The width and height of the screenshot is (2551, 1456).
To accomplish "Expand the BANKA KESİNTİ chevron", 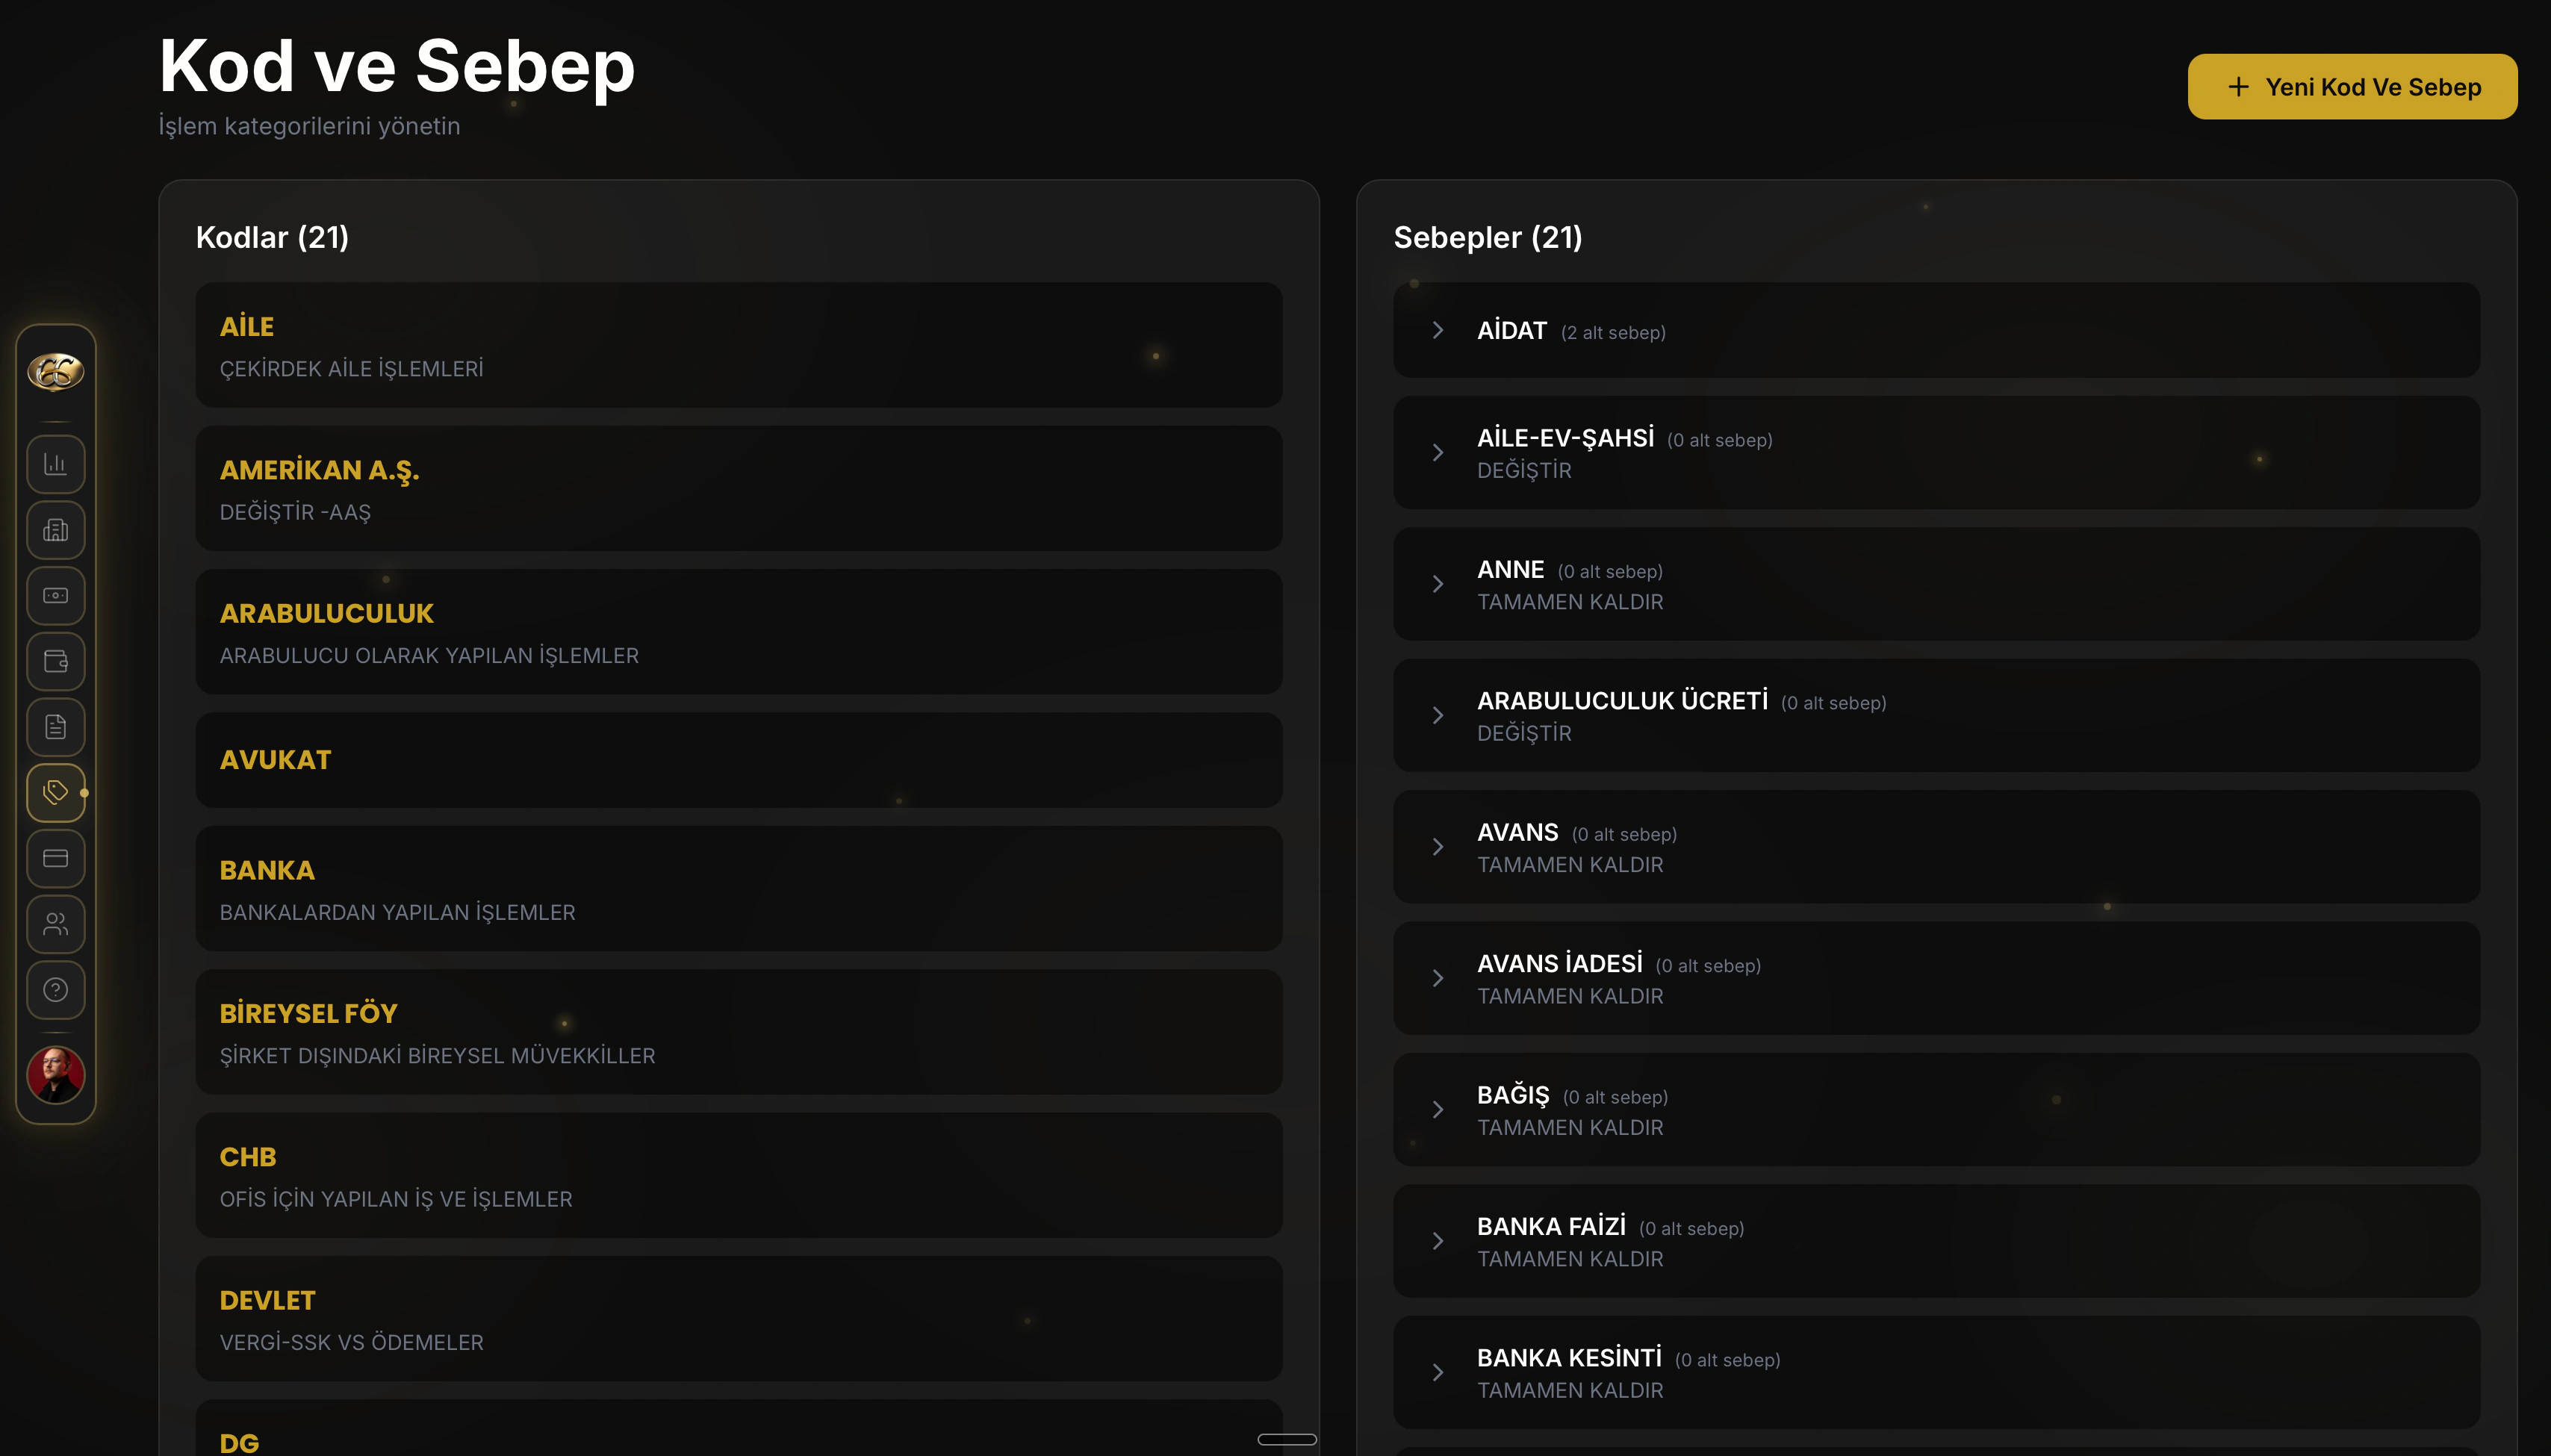I will [1437, 1372].
